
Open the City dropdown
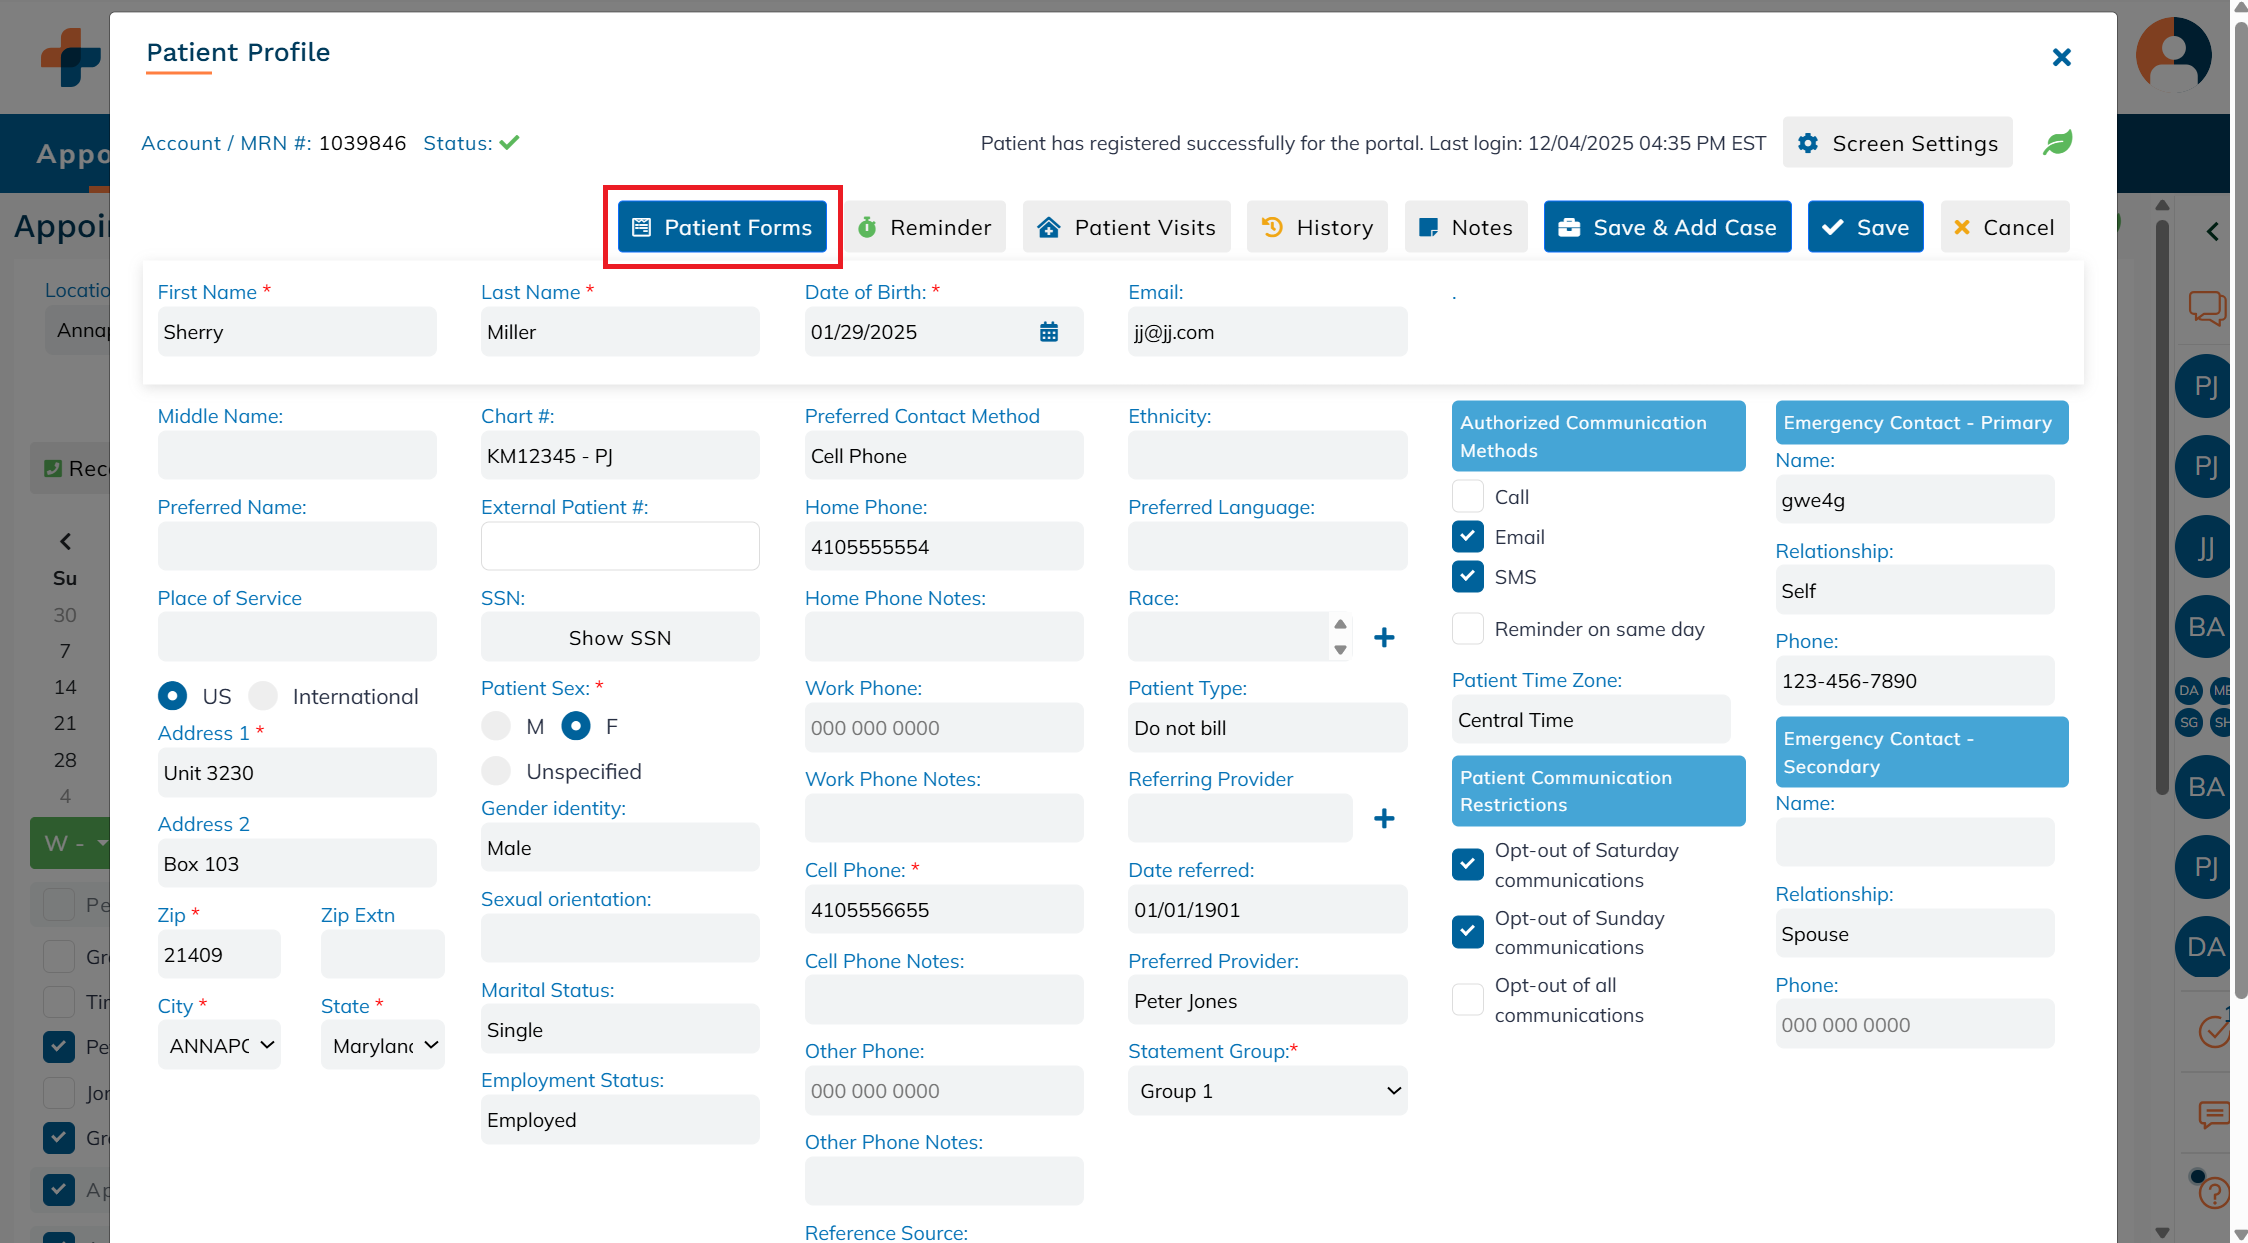click(219, 1045)
